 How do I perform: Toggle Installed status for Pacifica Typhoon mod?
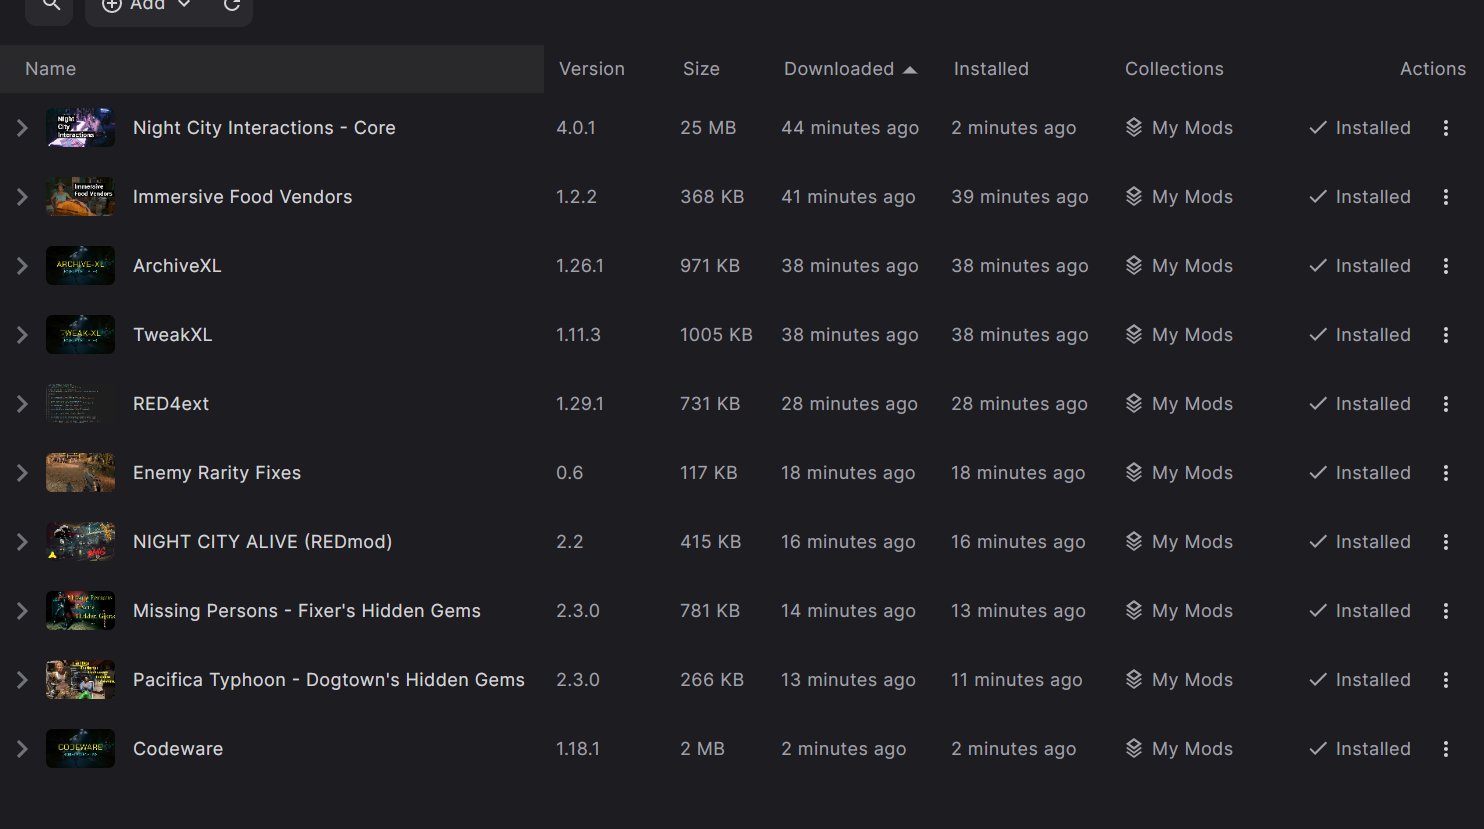(x=1360, y=680)
